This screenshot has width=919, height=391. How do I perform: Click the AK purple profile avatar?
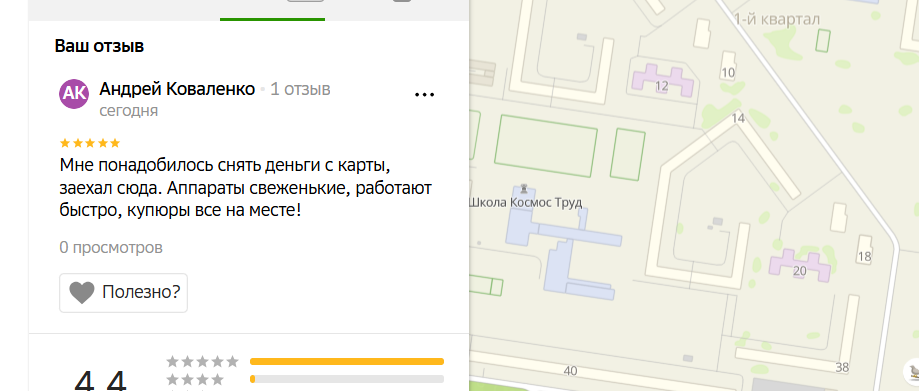point(74,94)
